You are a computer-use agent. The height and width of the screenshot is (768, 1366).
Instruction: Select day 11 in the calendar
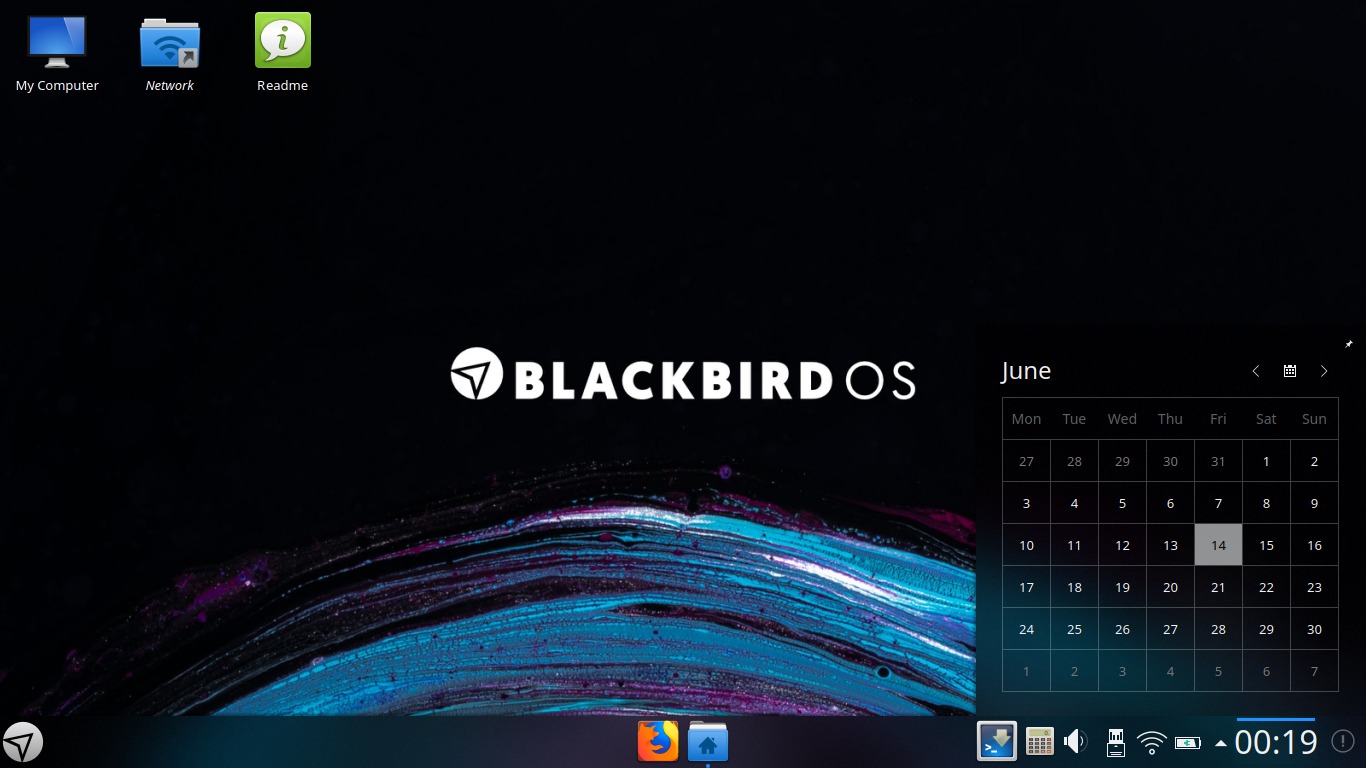pyautogui.click(x=1074, y=545)
